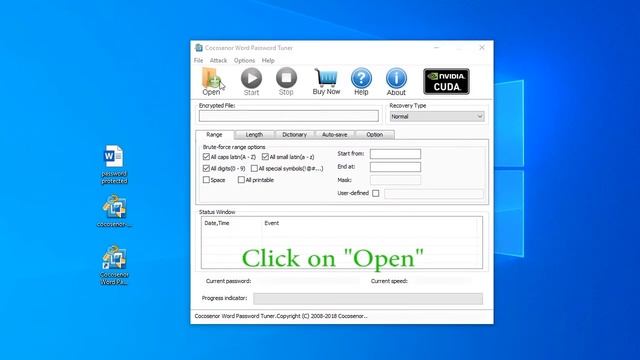
Task: Open the Help menu in menu bar
Action: (x=268, y=60)
